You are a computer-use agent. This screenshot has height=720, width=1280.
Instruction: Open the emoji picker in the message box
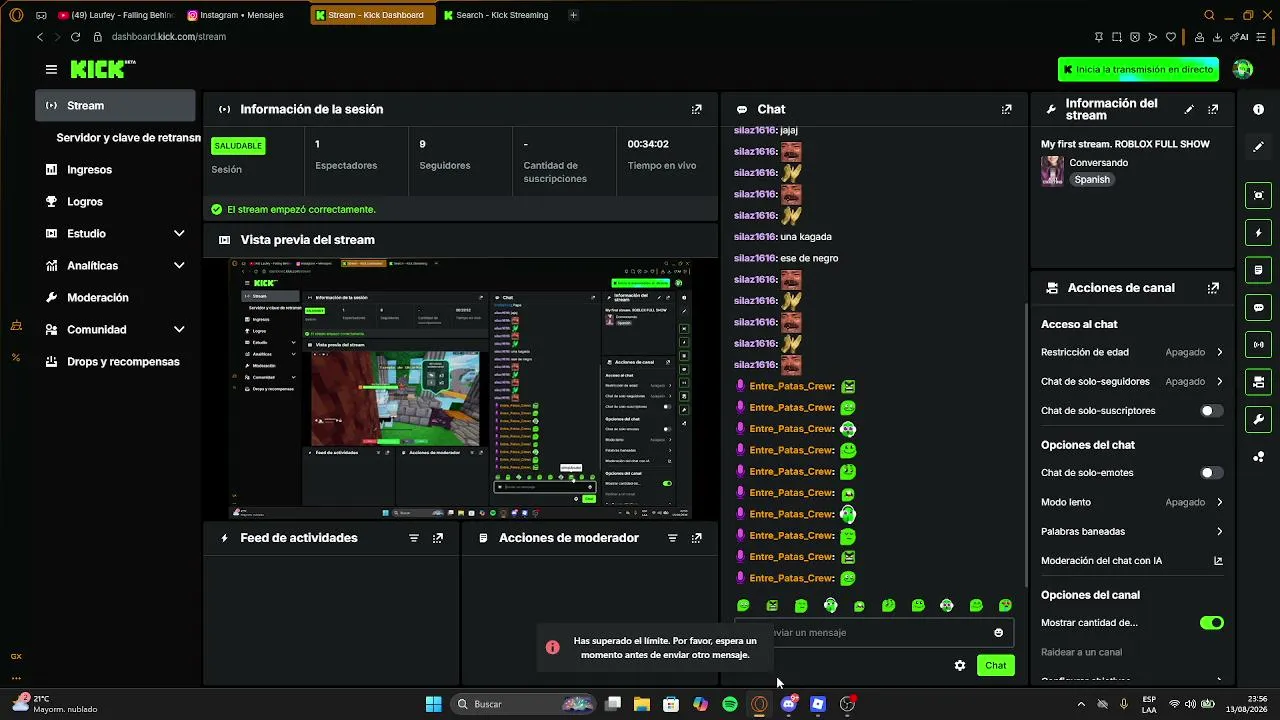(998, 632)
